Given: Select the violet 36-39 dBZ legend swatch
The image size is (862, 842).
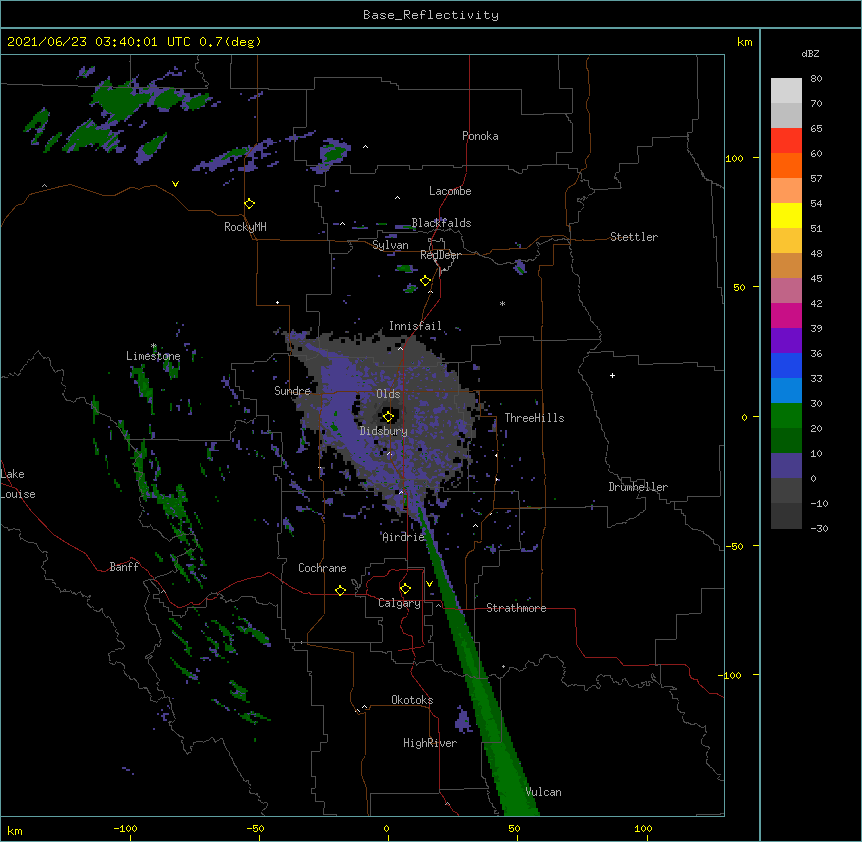Looking at the screenshot, I should [786, 340].
